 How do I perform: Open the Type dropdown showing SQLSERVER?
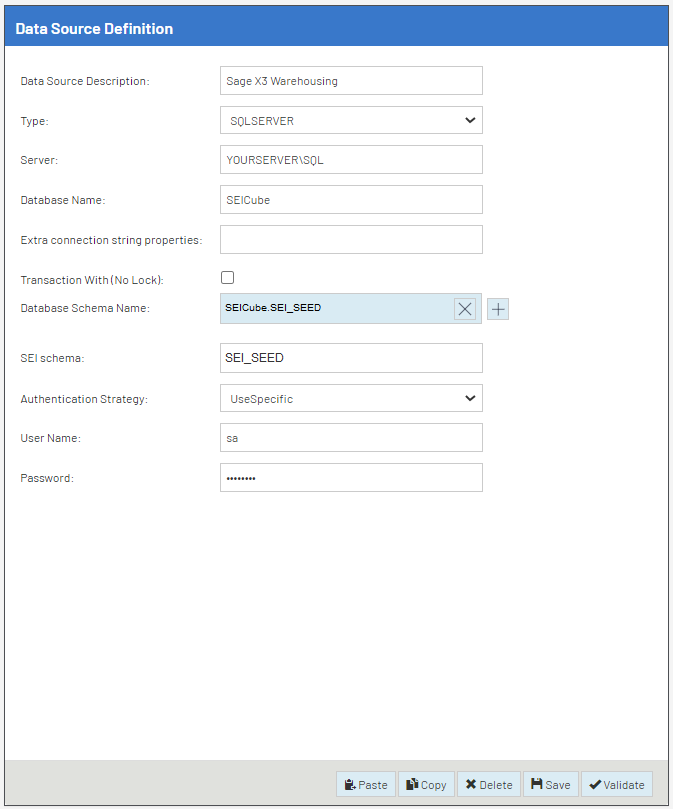pos(351,121)
